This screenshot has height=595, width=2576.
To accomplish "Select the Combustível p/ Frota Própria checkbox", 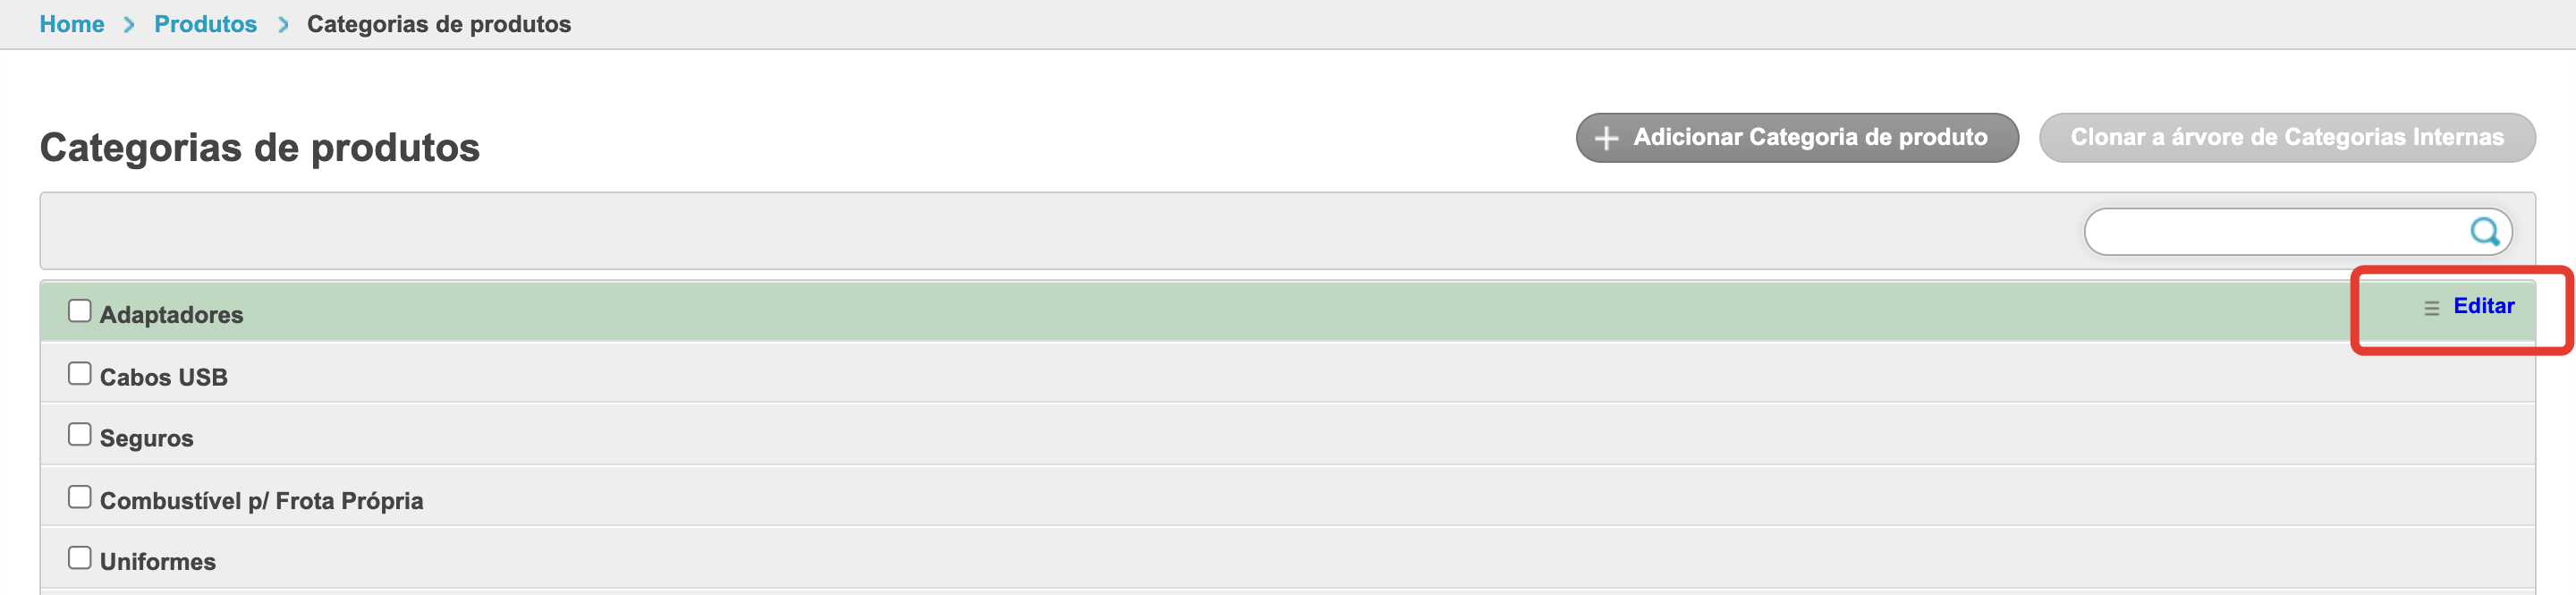I will [x=79, y=497].
